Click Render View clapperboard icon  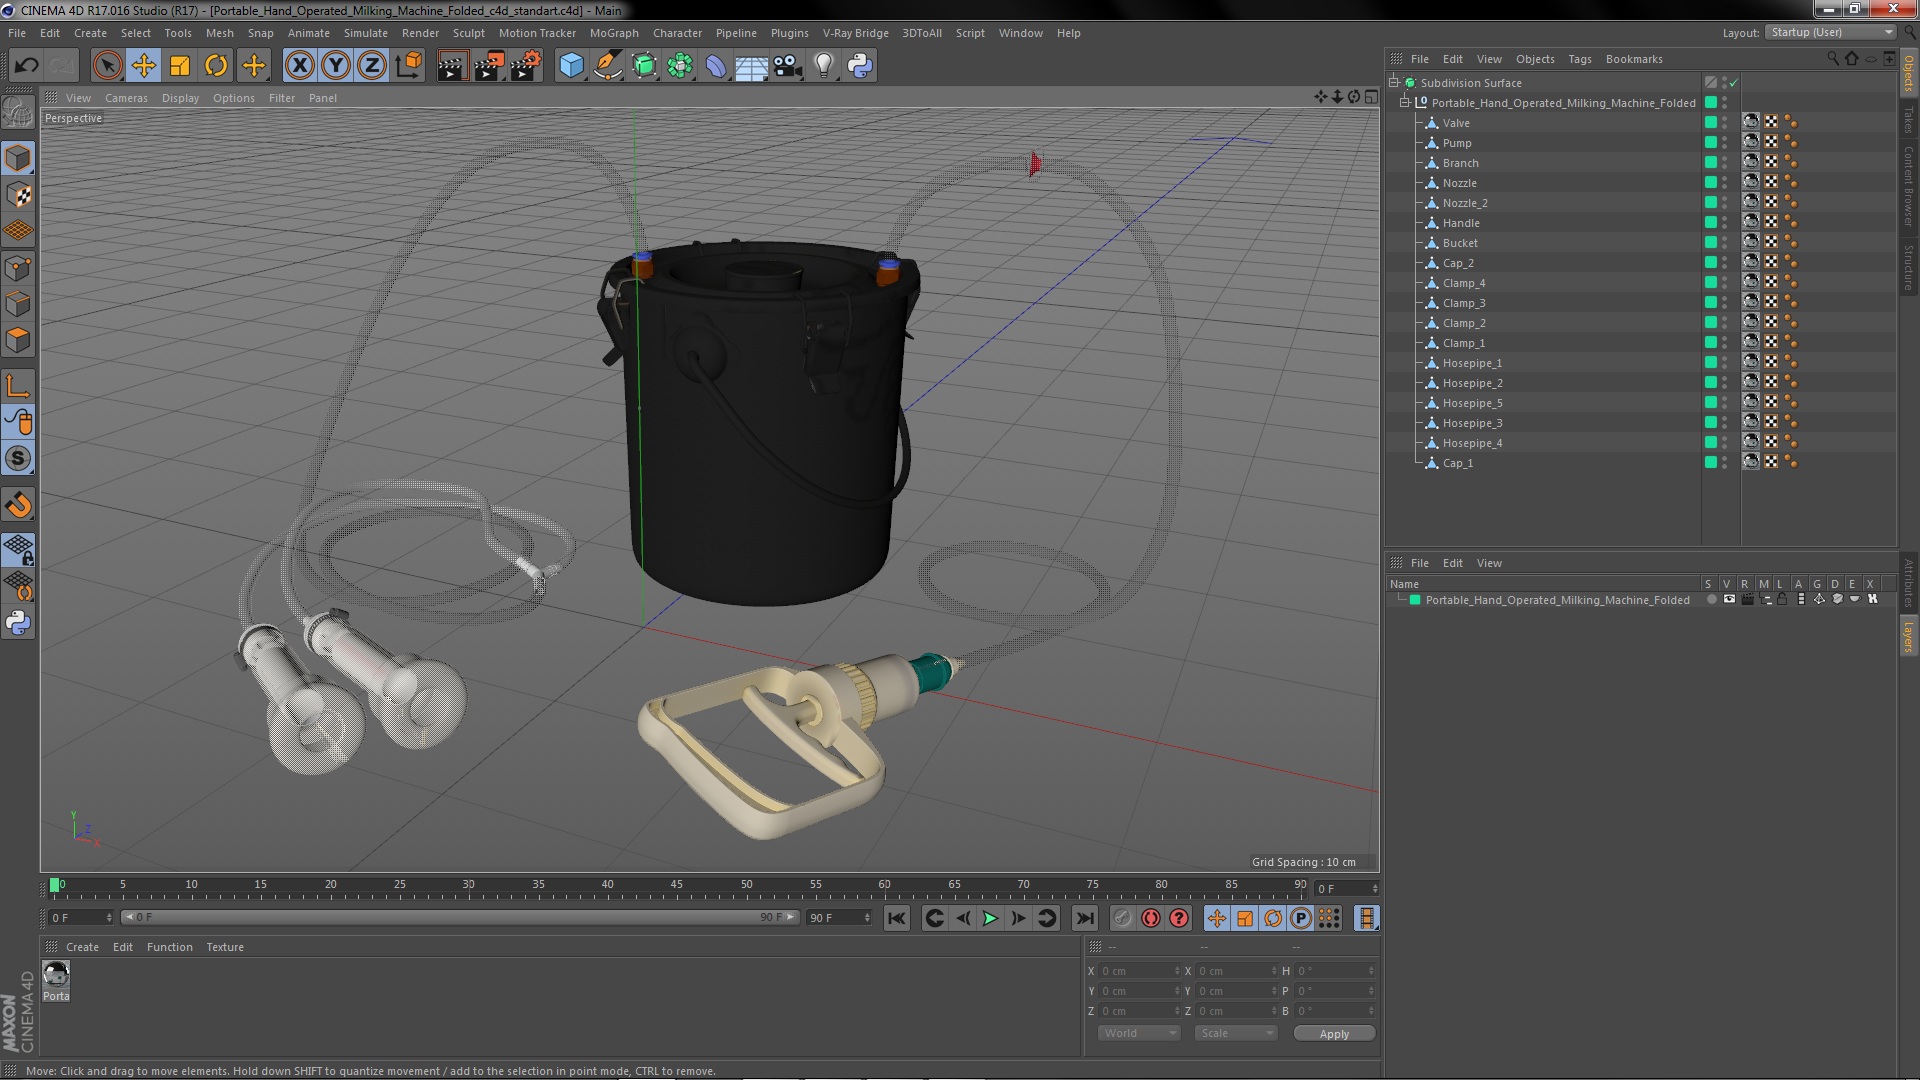pyautogui.click(x=452, y=66)
